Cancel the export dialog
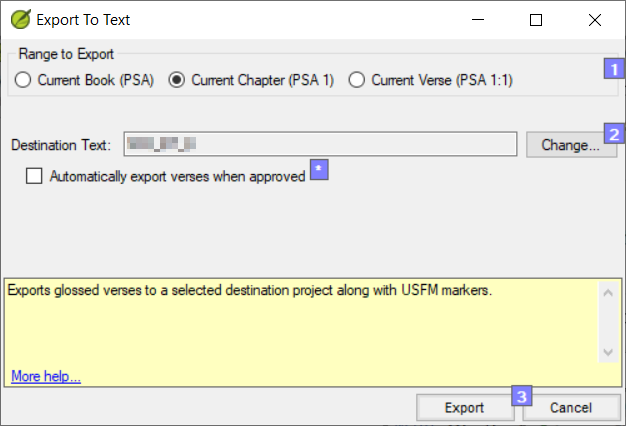This screenshot has width=626, height=426. coord(571,408)
